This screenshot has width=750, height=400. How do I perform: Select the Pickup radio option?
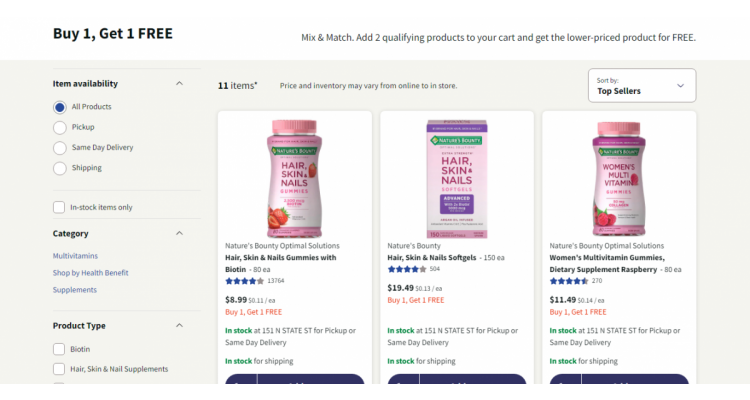(60, 127)
